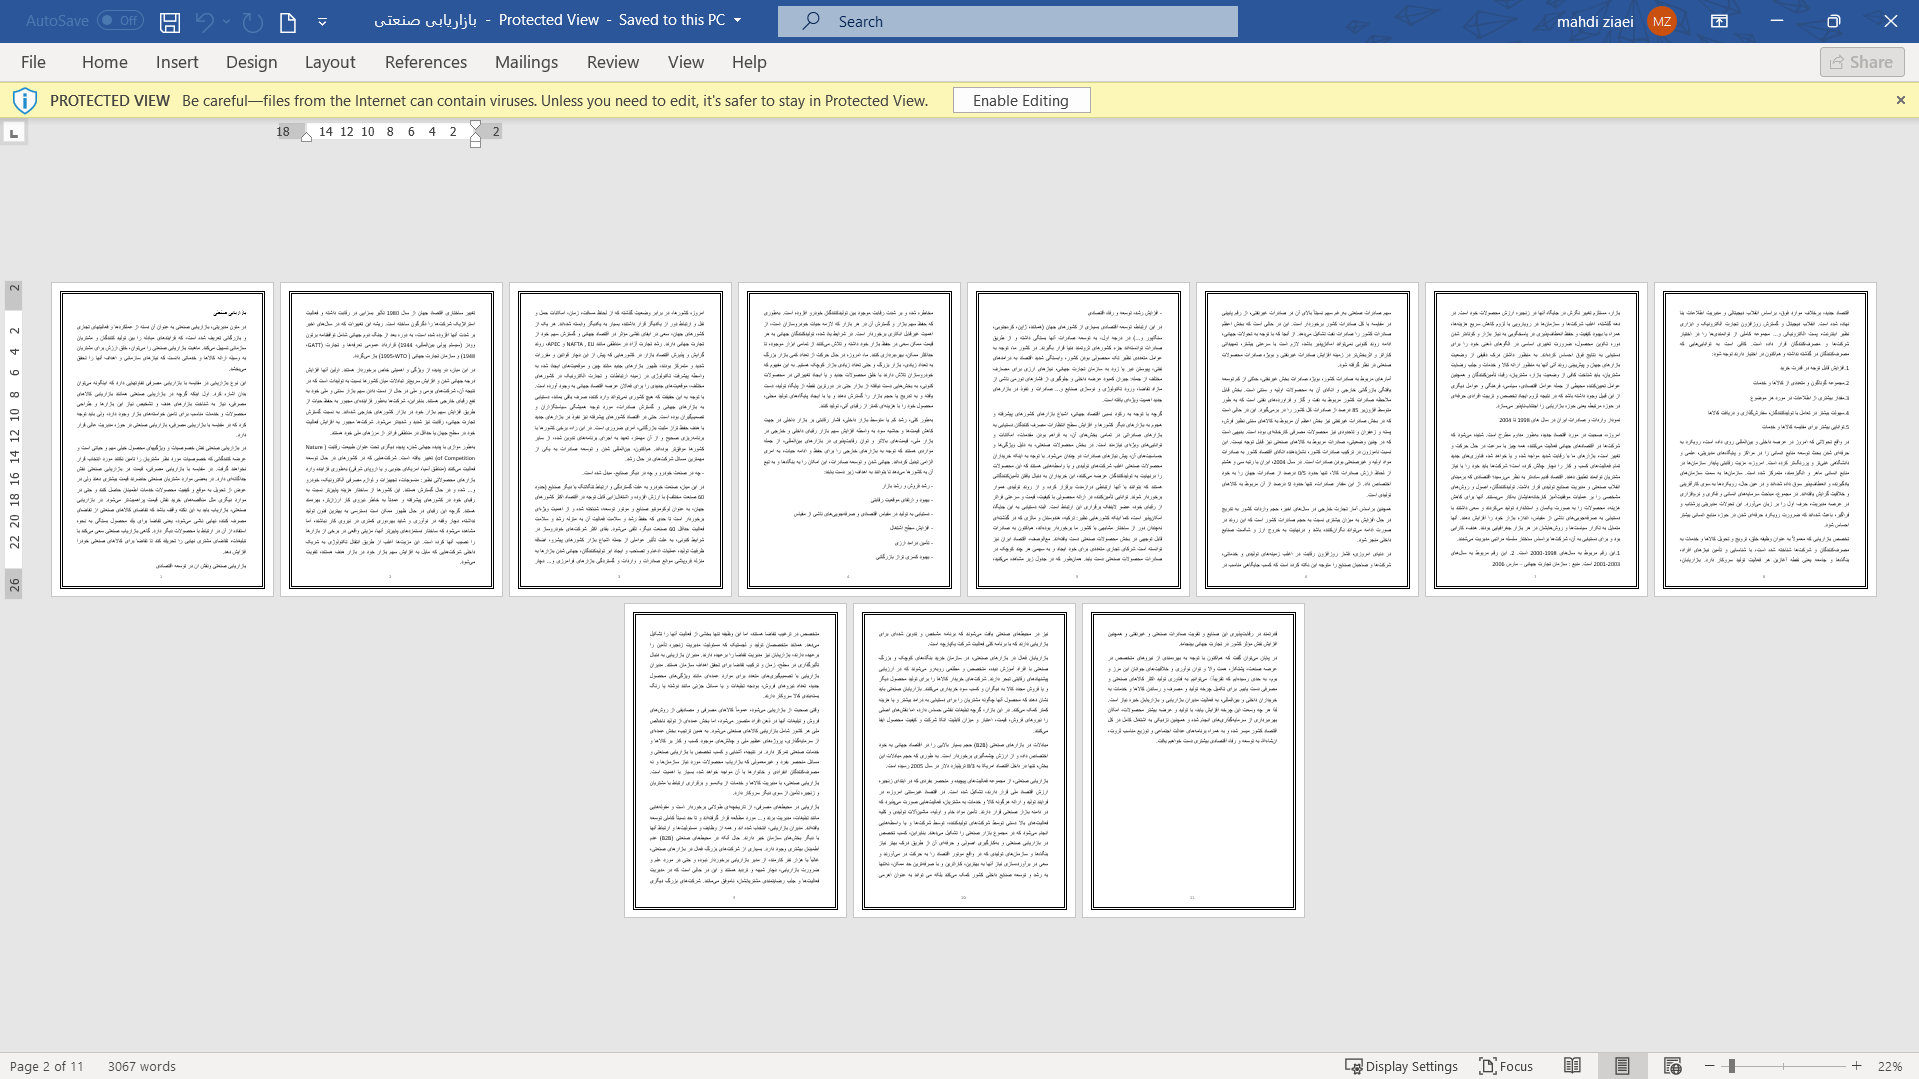Click the zoom in plus button
1919x1079 pixels.
pyautogui.click(x=1857, y=1066)
